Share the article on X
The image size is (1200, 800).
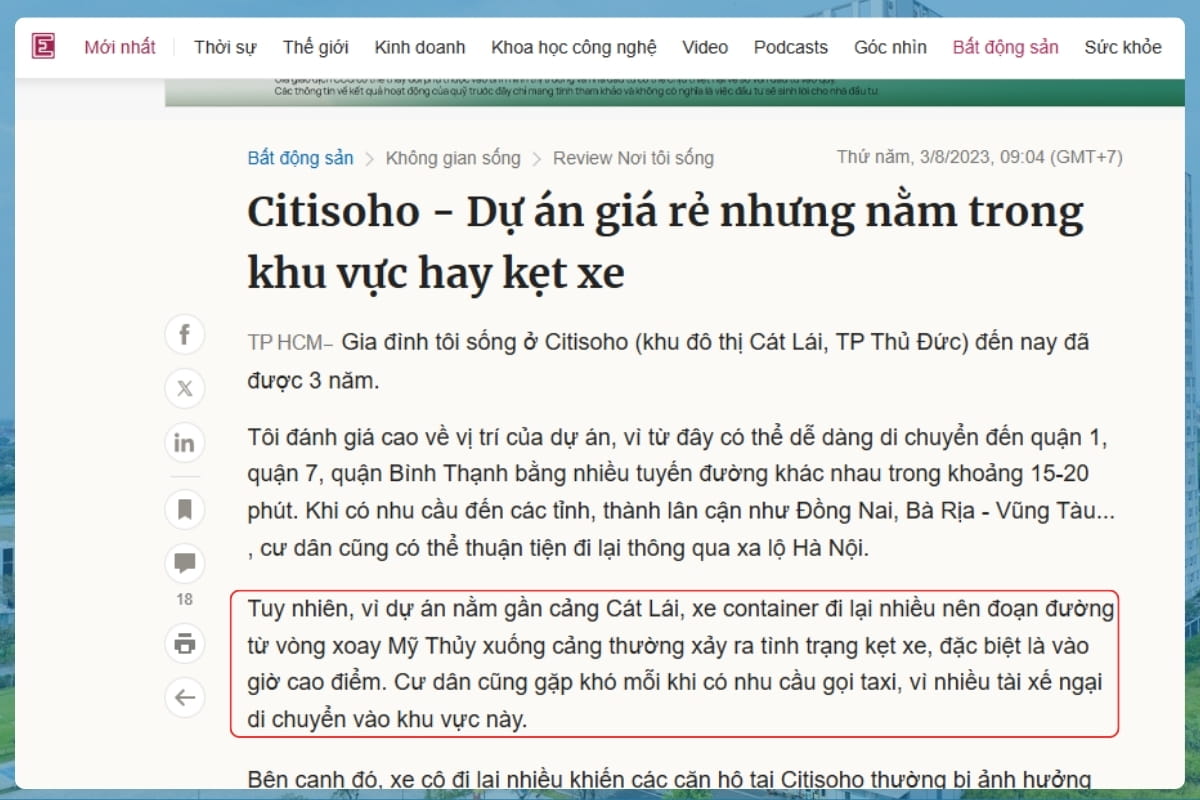click(184, 389)
